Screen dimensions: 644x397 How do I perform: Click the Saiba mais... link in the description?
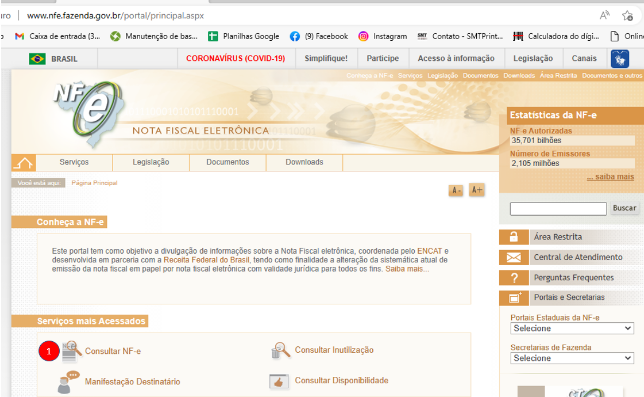coord(407,269)
